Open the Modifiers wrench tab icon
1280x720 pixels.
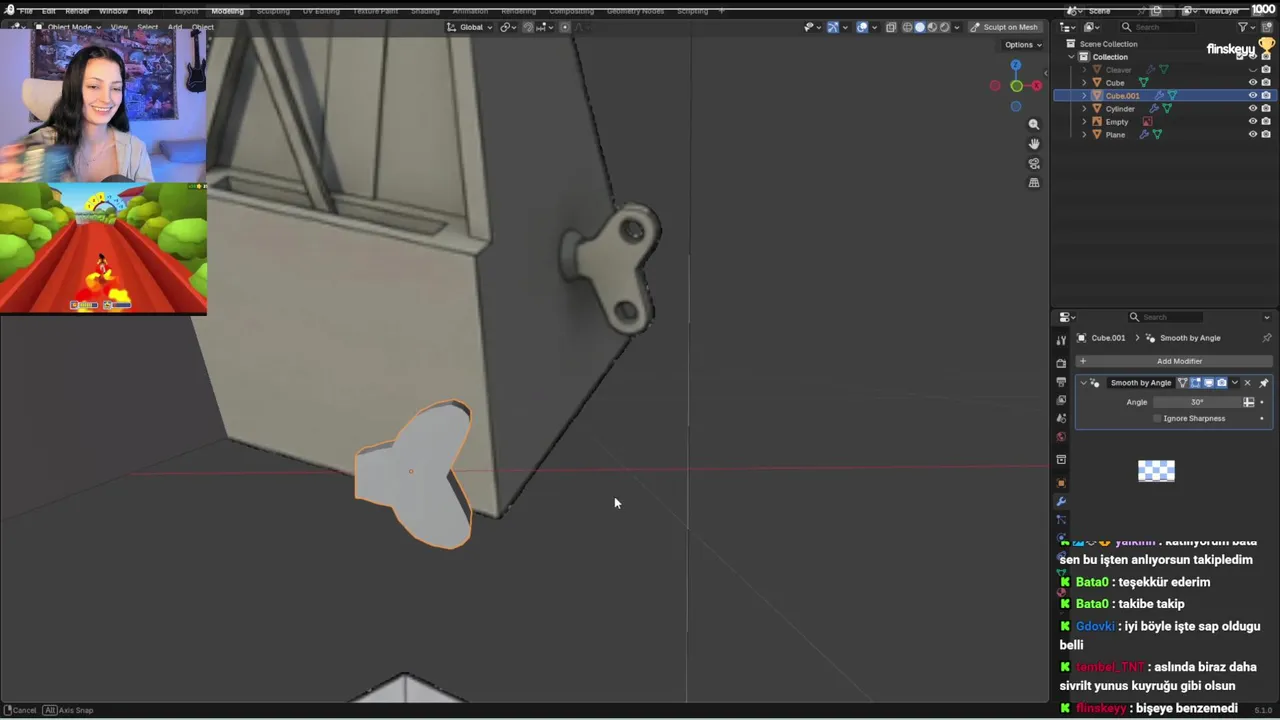1061,502
